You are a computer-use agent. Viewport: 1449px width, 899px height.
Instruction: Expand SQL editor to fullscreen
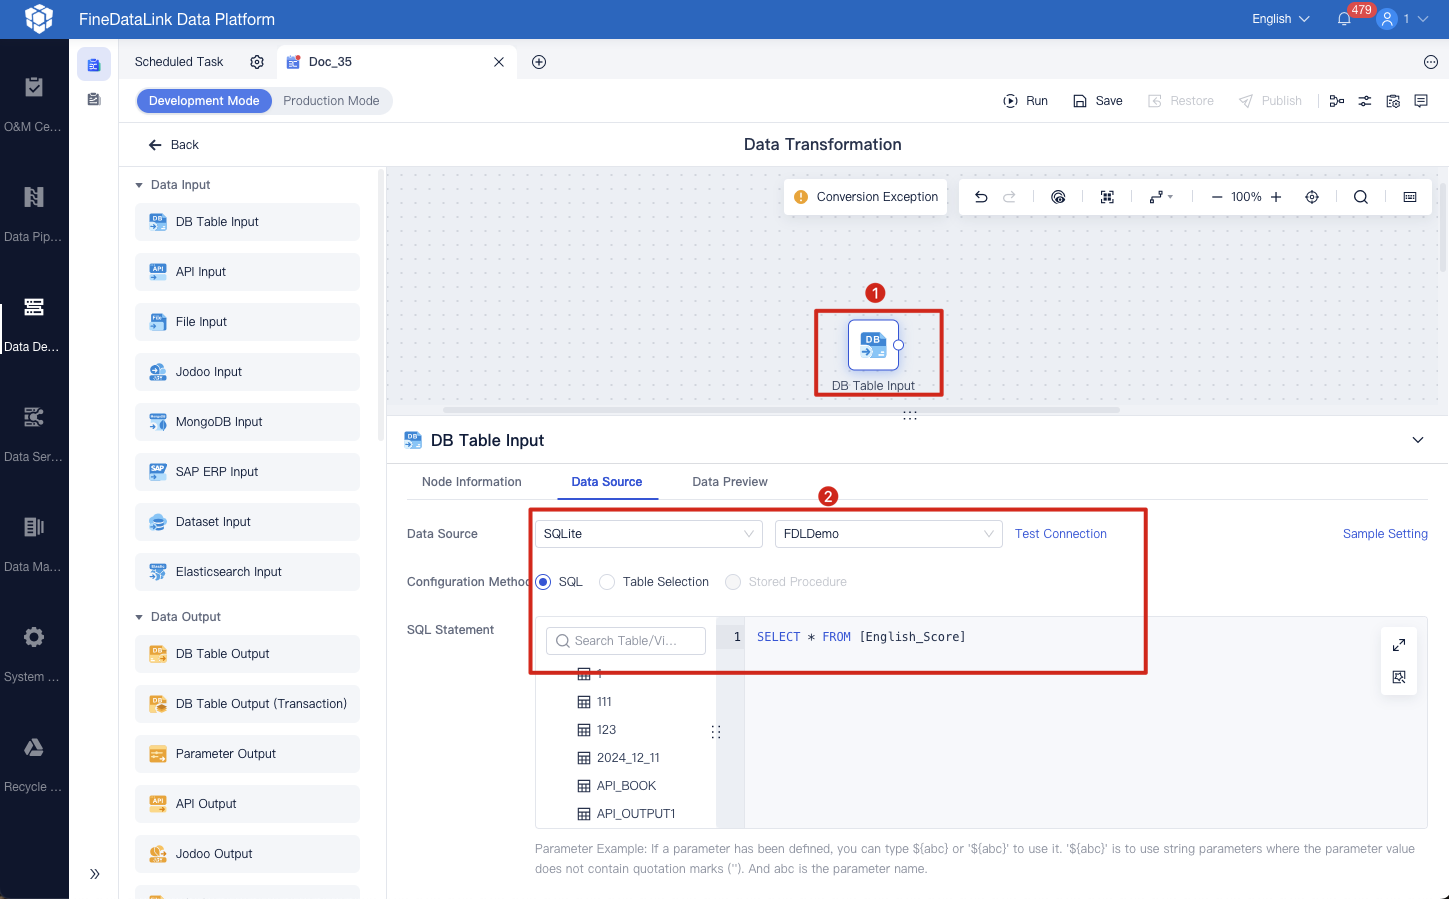1399,645
